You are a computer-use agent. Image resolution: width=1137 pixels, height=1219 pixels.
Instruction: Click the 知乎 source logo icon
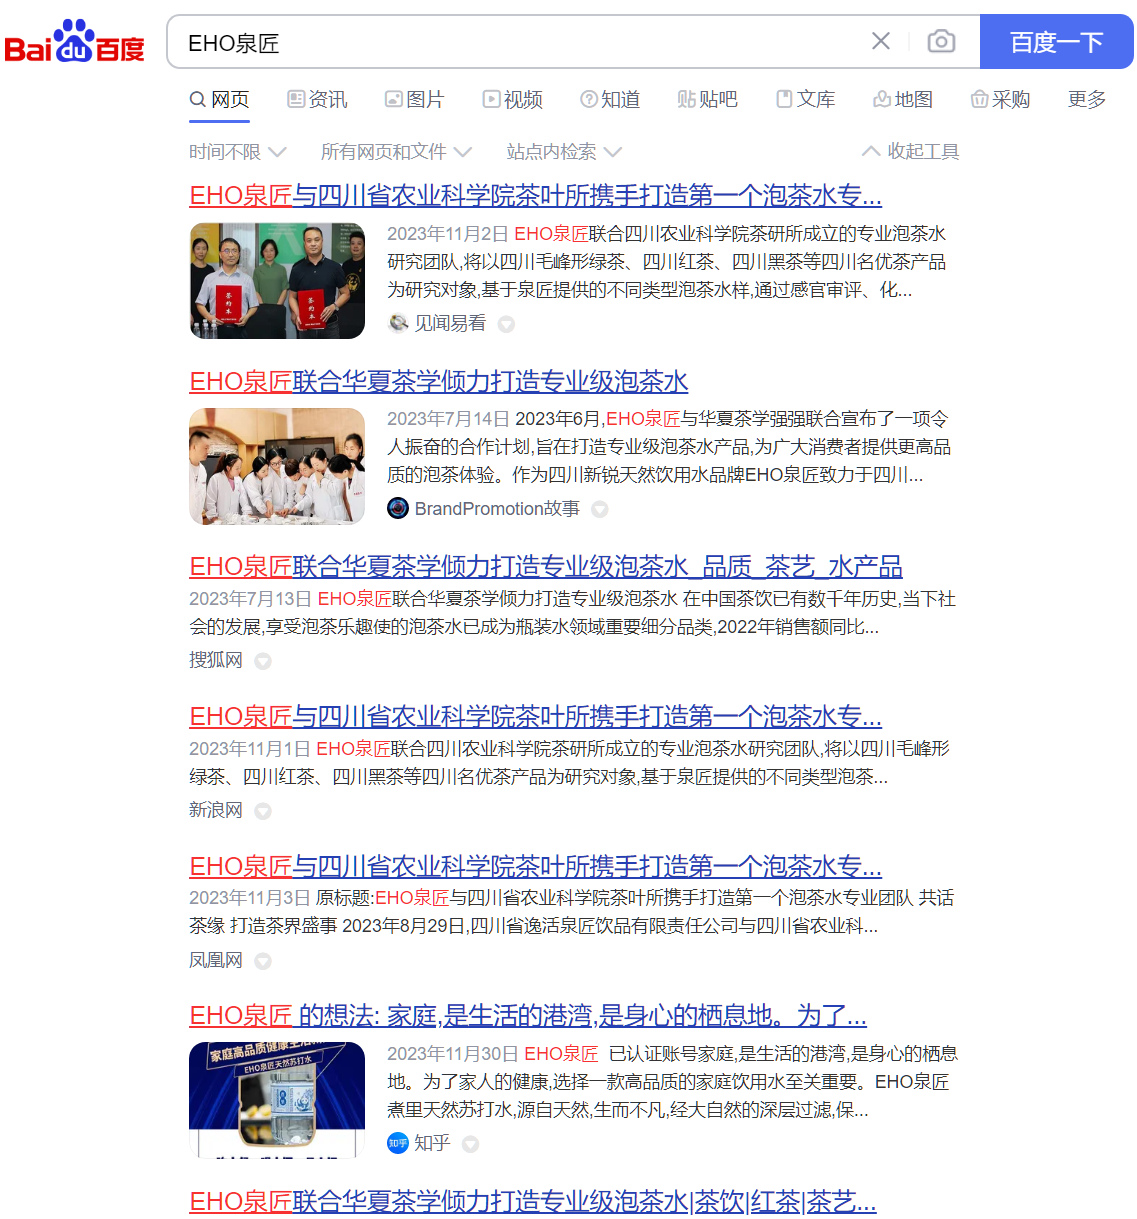pyautogui.click(x=398, y=1143)
